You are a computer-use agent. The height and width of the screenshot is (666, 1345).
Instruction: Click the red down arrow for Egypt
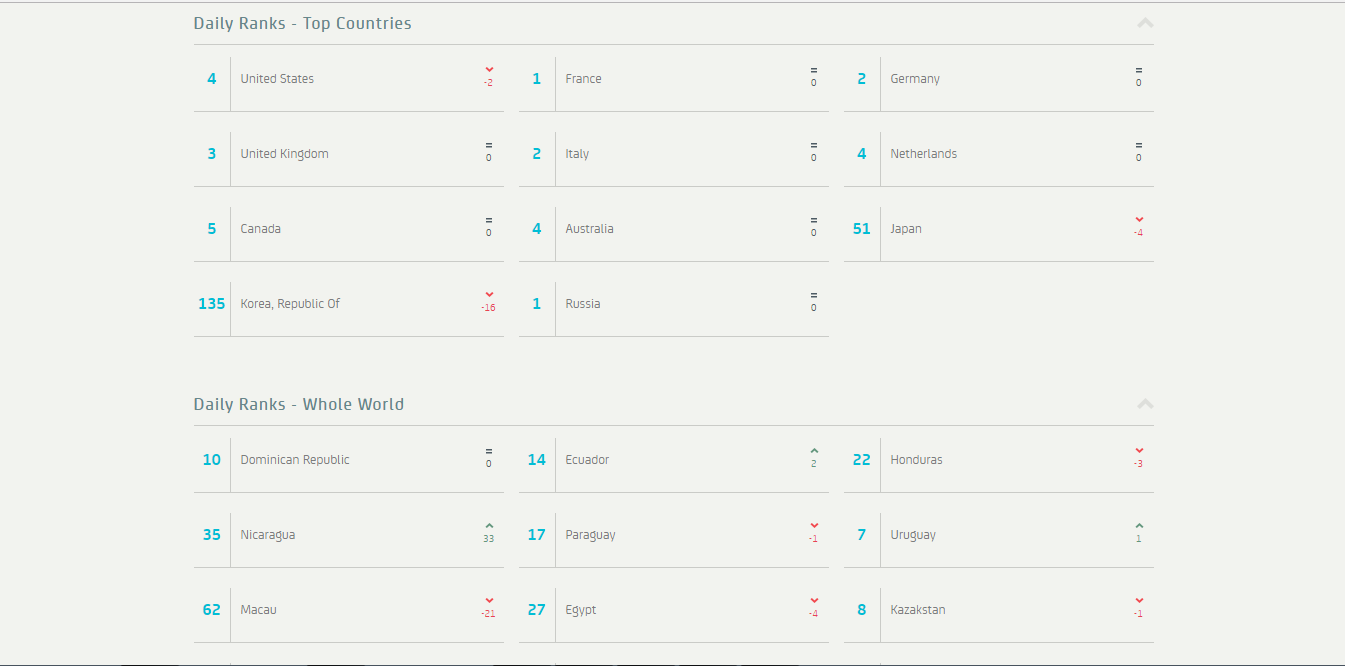814,601
